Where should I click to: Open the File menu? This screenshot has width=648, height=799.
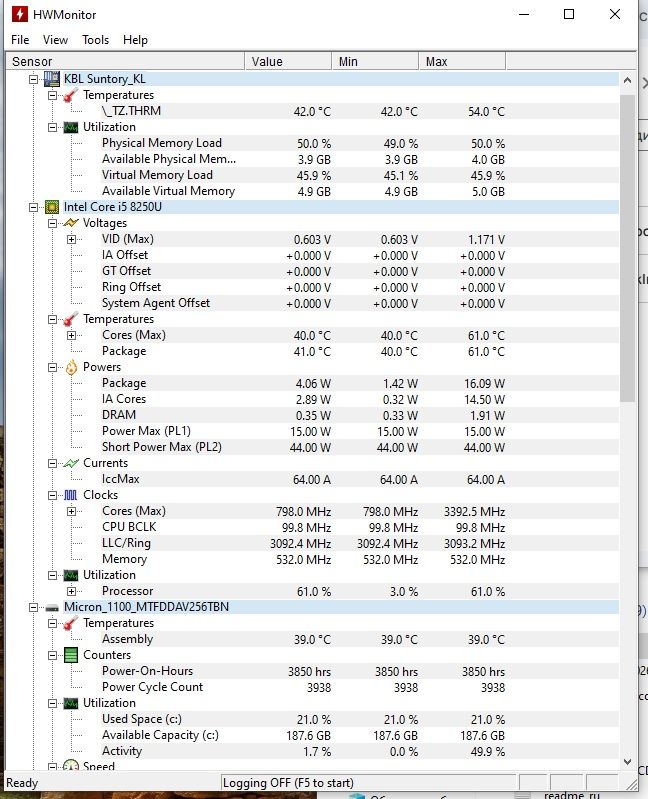(20, 40)
